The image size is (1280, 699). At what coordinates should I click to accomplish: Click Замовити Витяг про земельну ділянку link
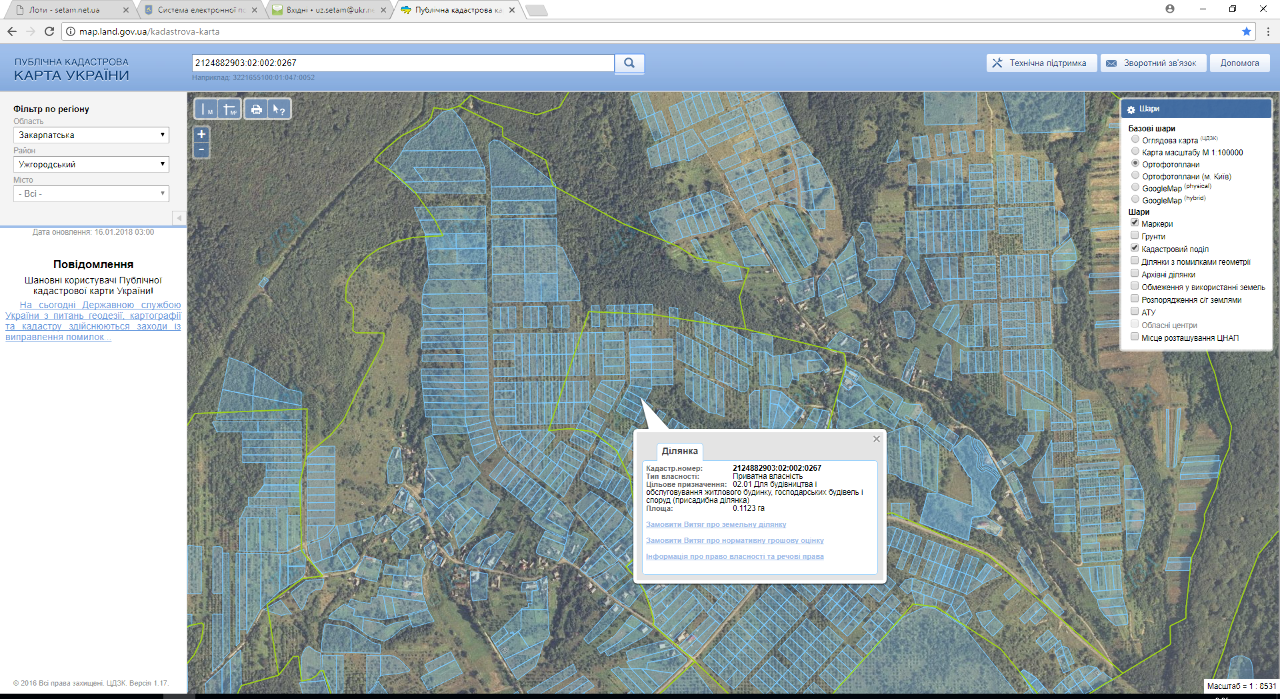pos(716,524)
